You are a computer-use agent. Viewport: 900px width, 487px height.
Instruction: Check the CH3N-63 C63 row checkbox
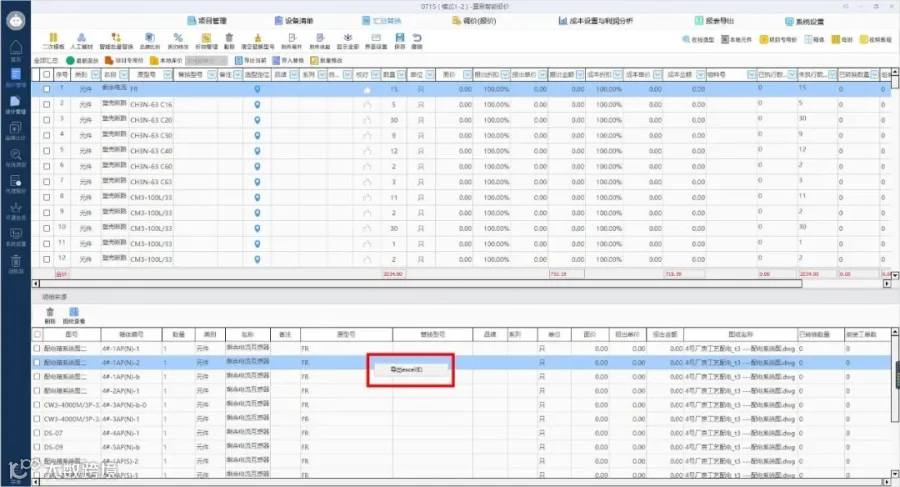[46, 182]
